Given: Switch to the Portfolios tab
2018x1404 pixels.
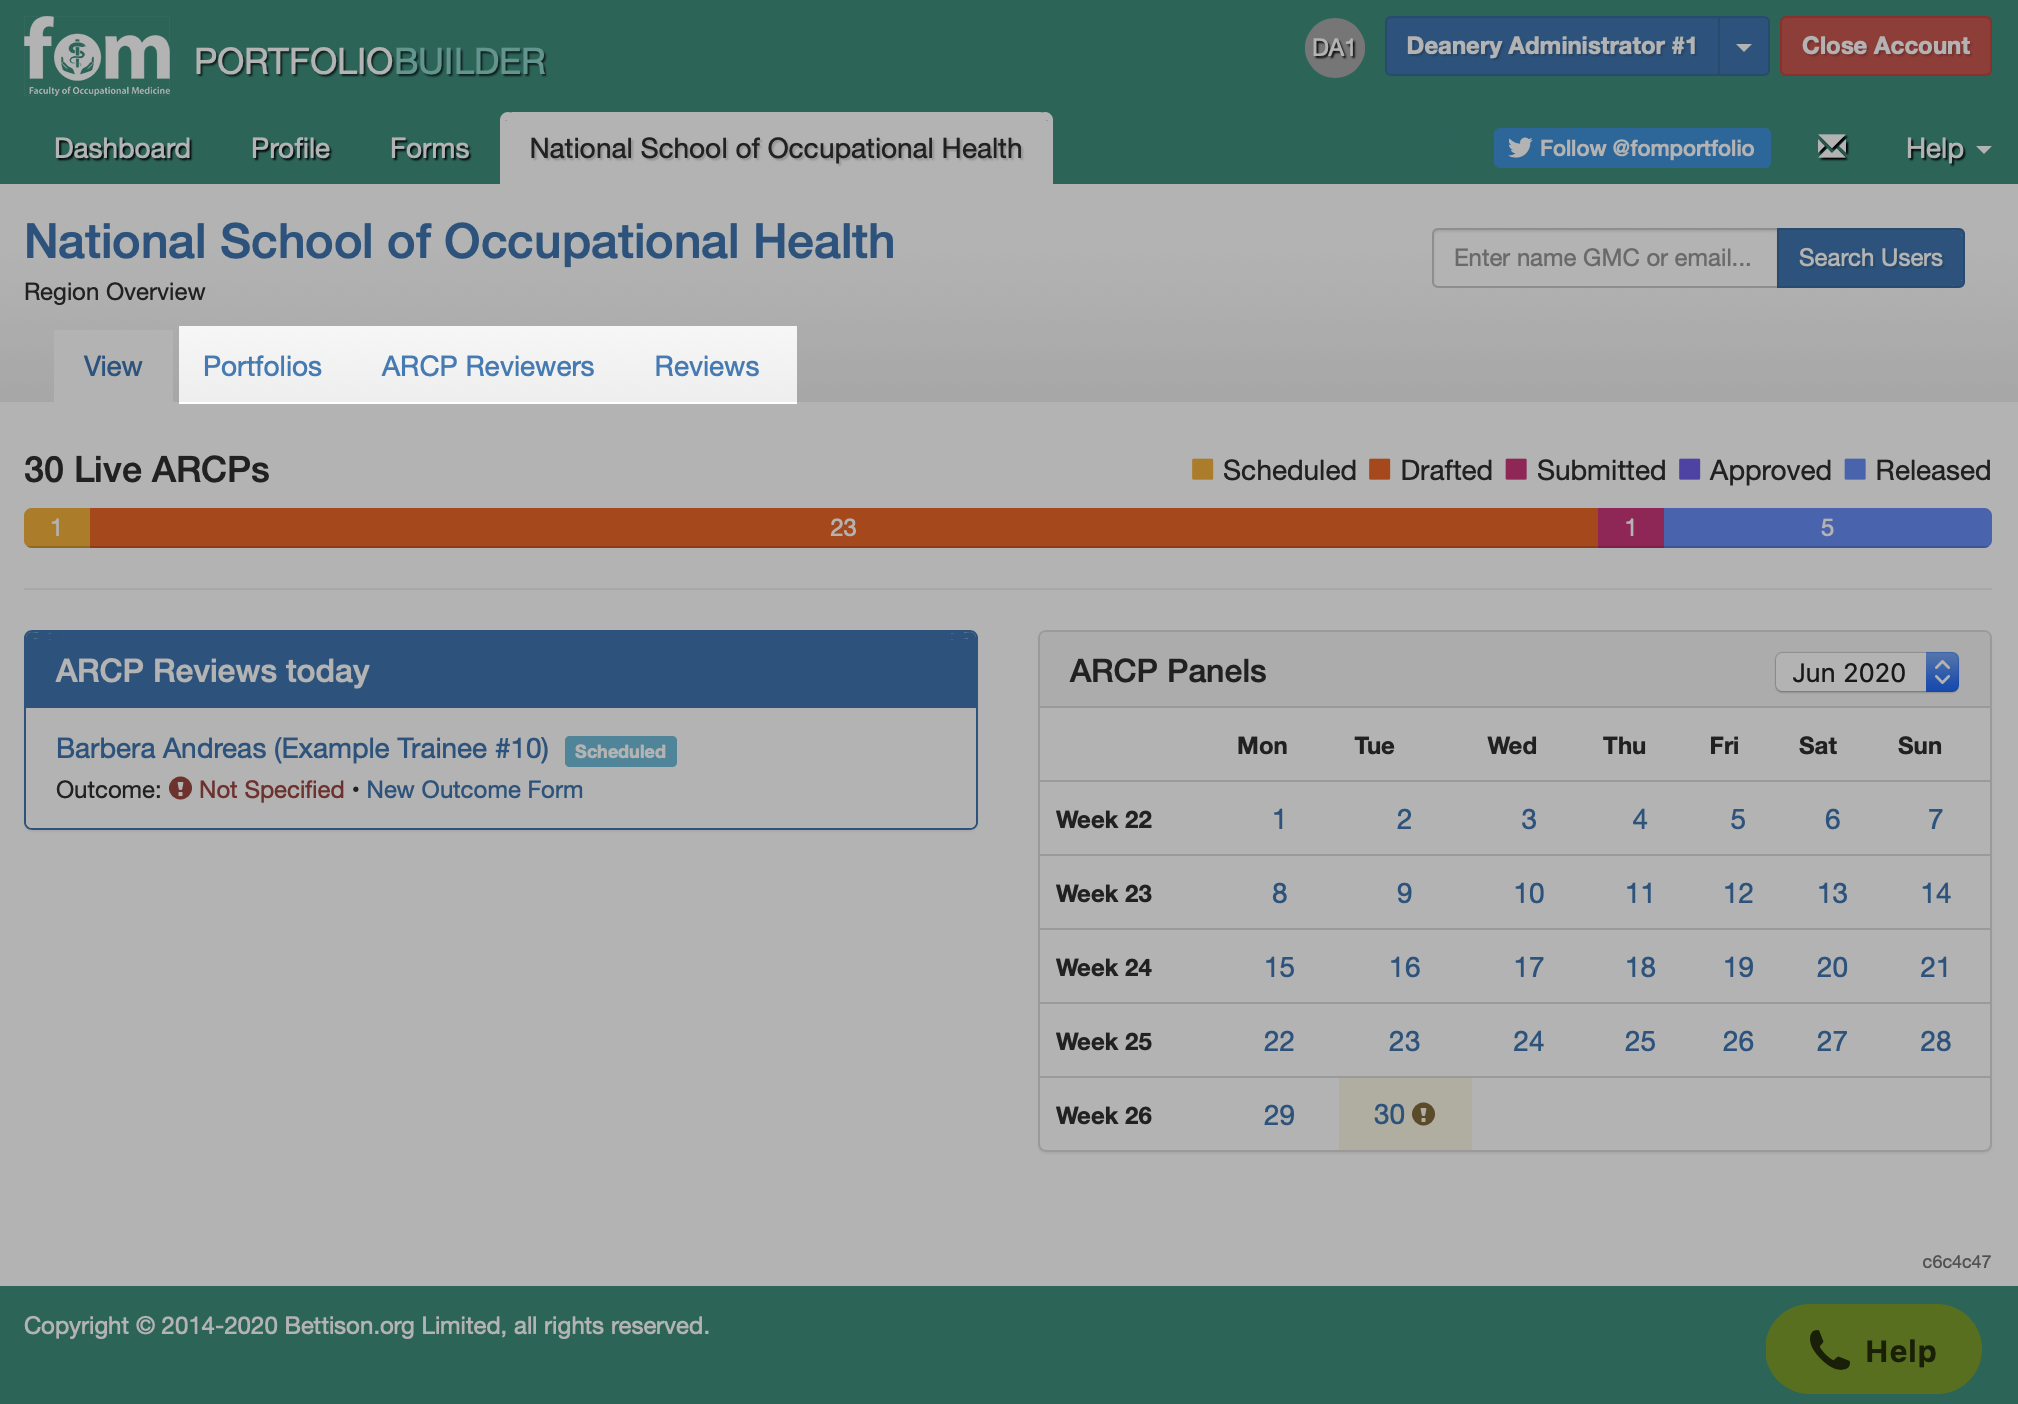Looking at the screenshot, I should click(x=262, y=366).
